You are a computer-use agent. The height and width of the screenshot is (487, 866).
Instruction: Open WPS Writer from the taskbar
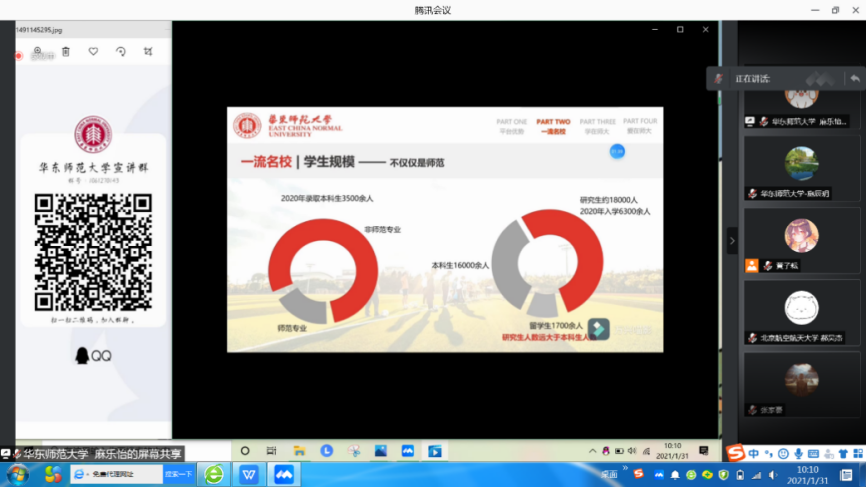click(249, 474)
